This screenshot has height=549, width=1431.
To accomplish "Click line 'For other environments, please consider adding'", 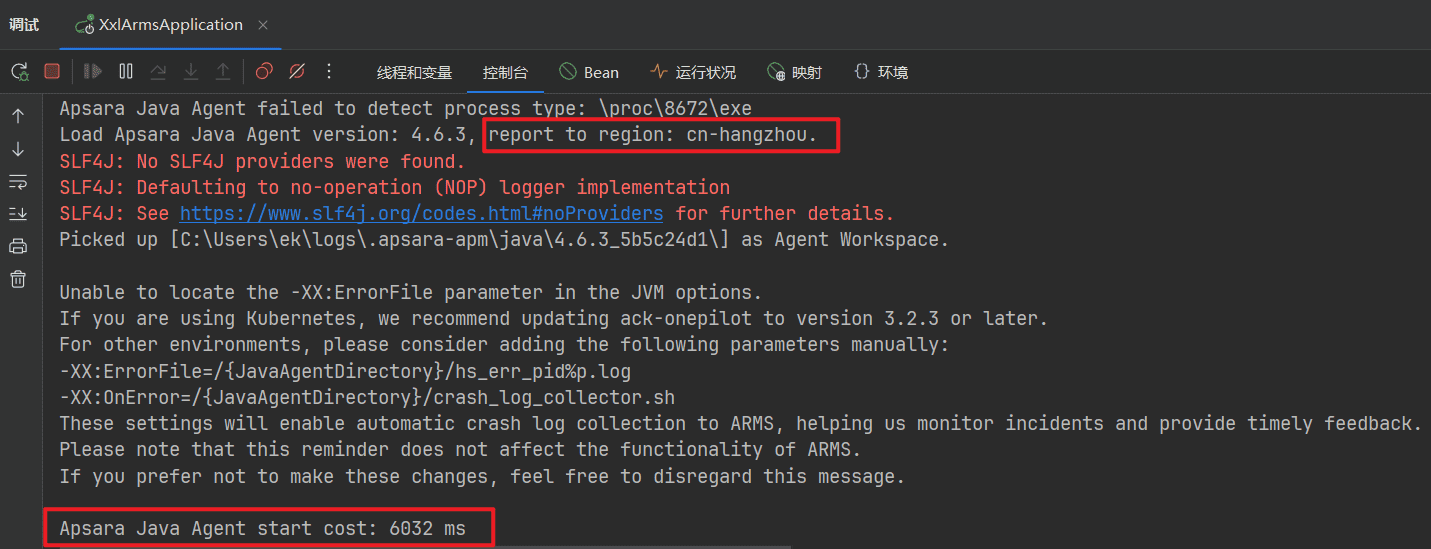I will click(x=504, y=344).
